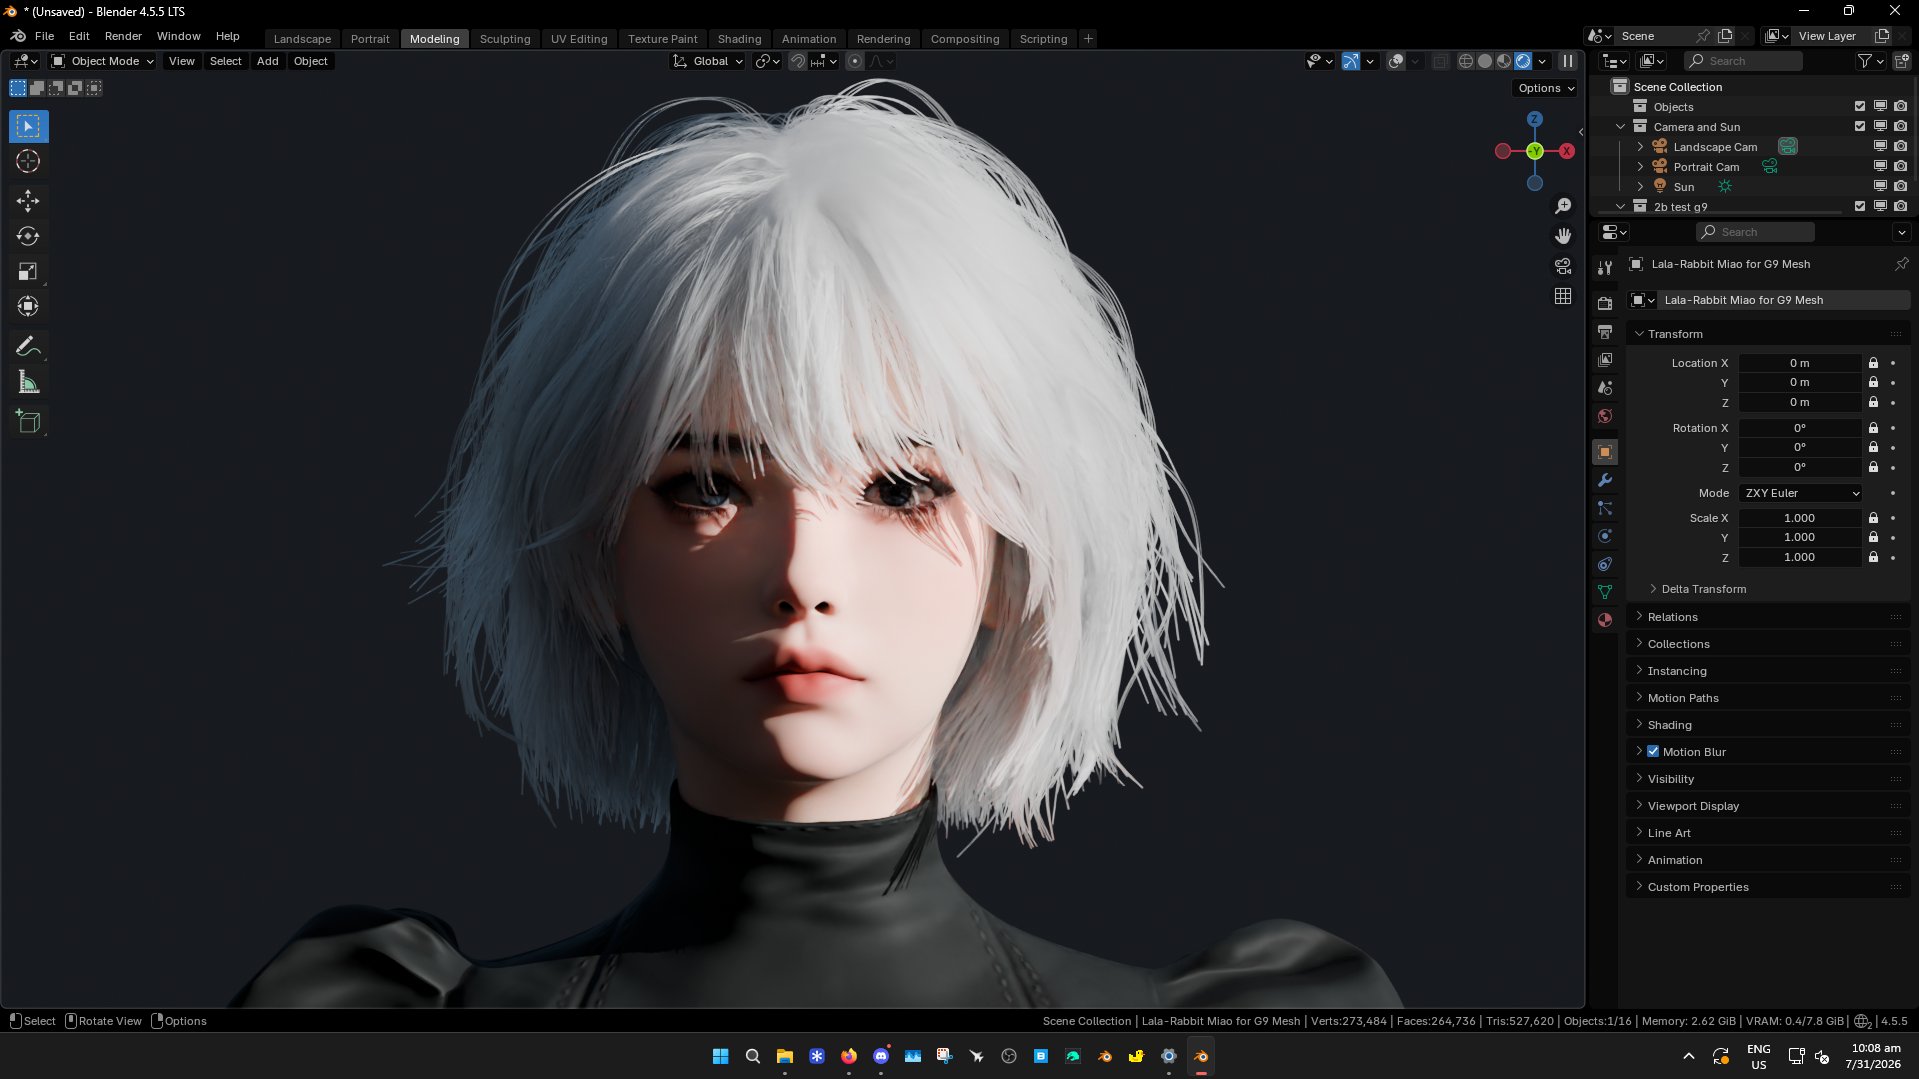Viewport: 1919px width, 1079px height.
Task: Open the viewport Options dropdown
Action: click(x=1546, y=88)
